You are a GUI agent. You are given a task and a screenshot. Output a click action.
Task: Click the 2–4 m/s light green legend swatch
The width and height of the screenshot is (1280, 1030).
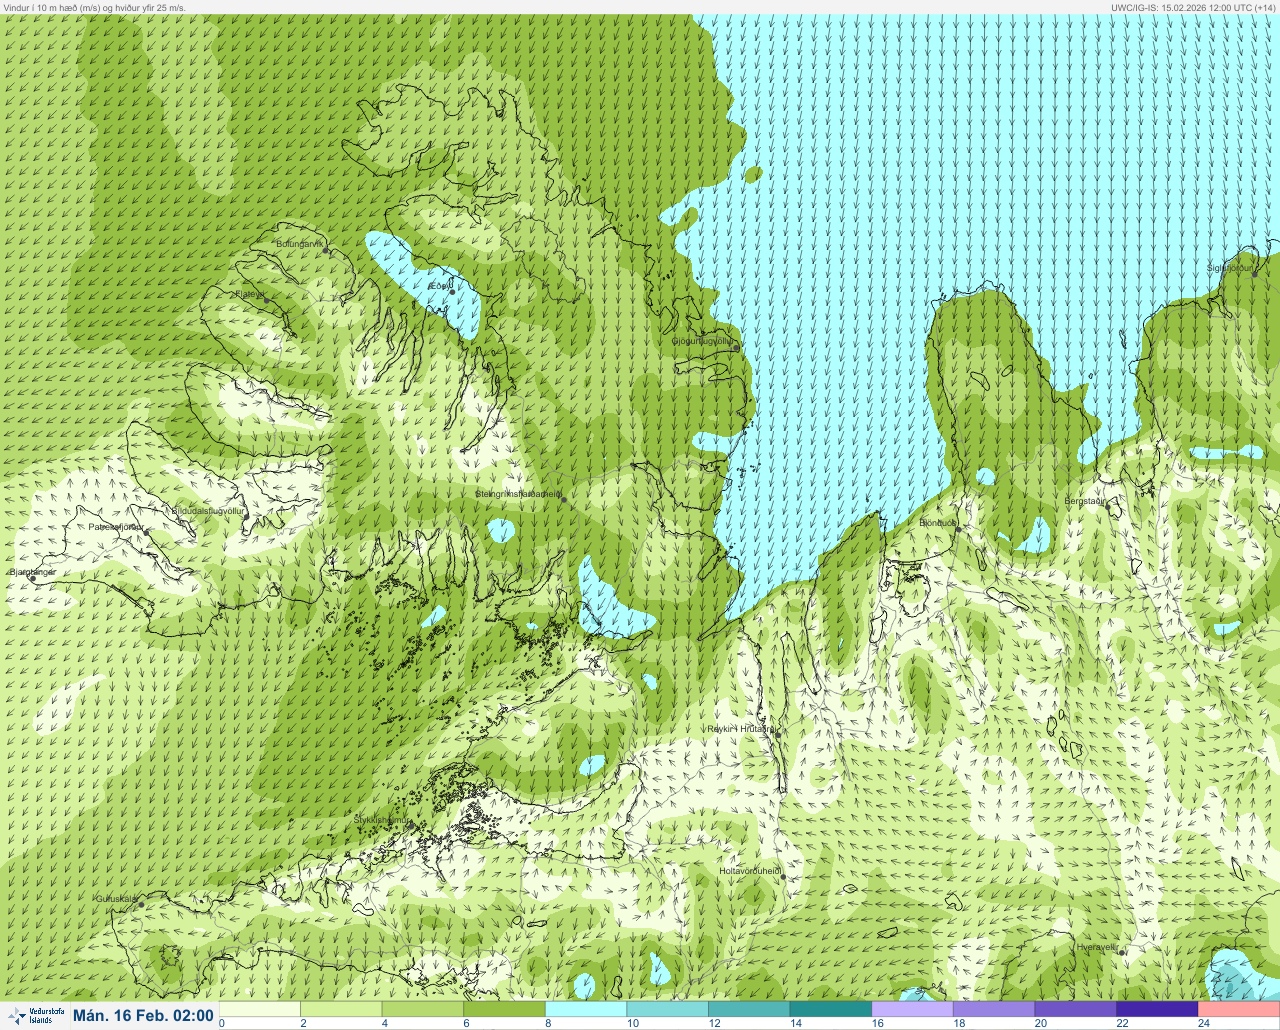point(342,1009)
